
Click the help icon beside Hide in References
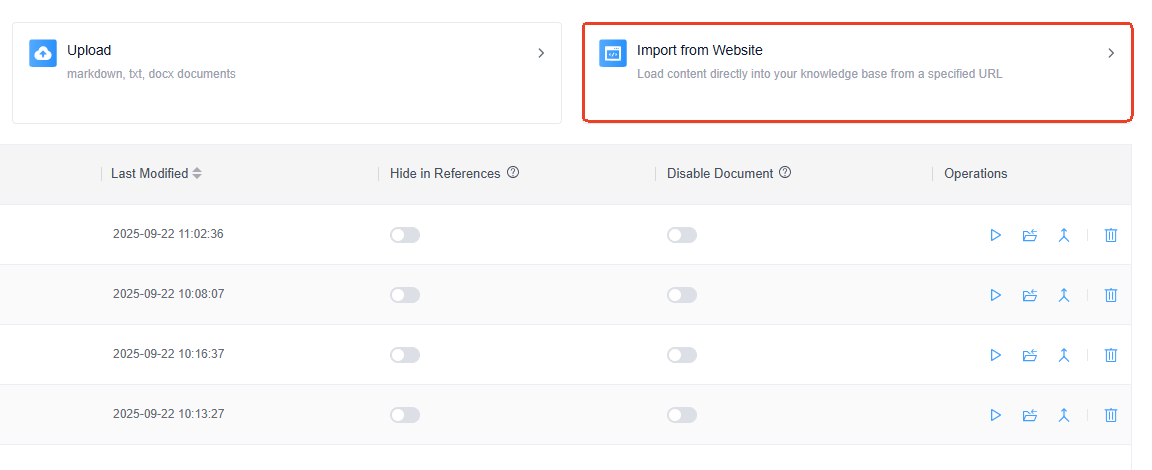[513, 173]
